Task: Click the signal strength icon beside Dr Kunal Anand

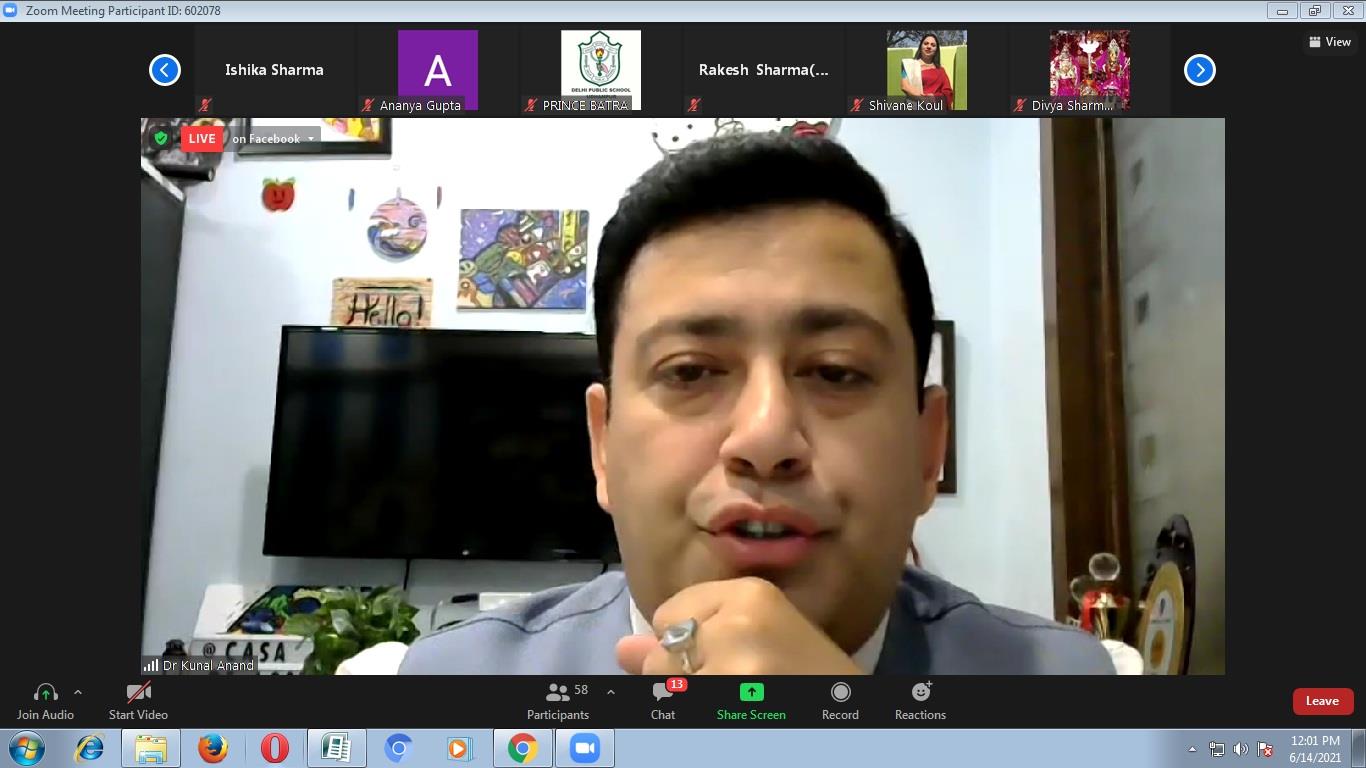Action: 151,665
